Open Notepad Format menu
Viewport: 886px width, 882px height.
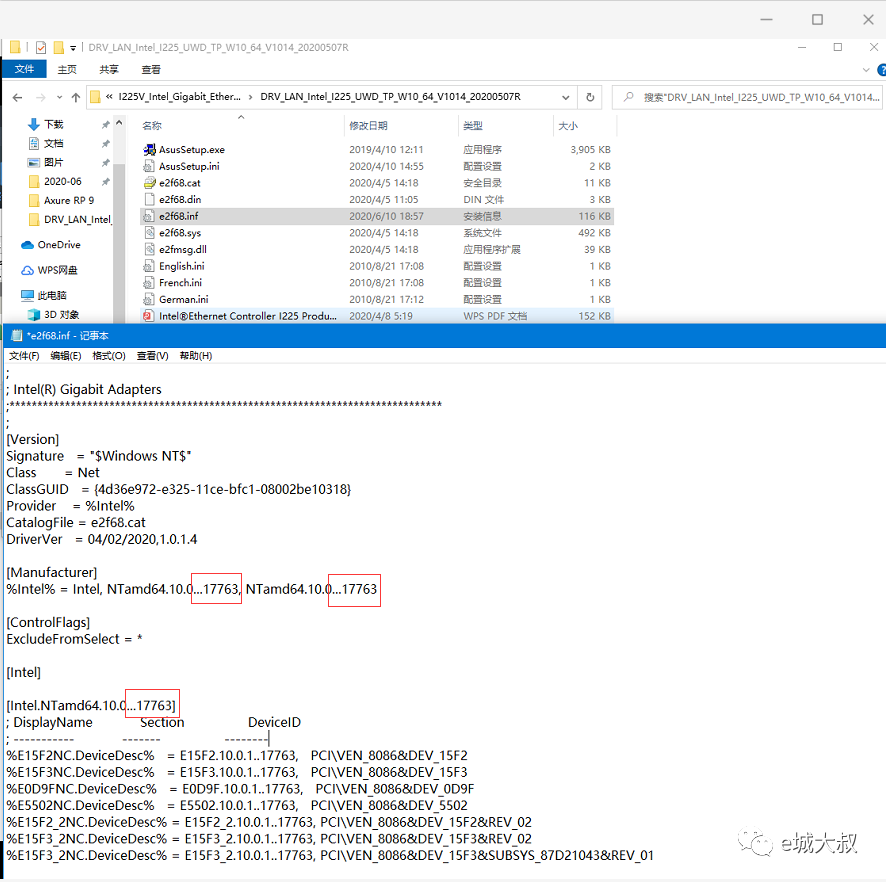click(108, 355)
